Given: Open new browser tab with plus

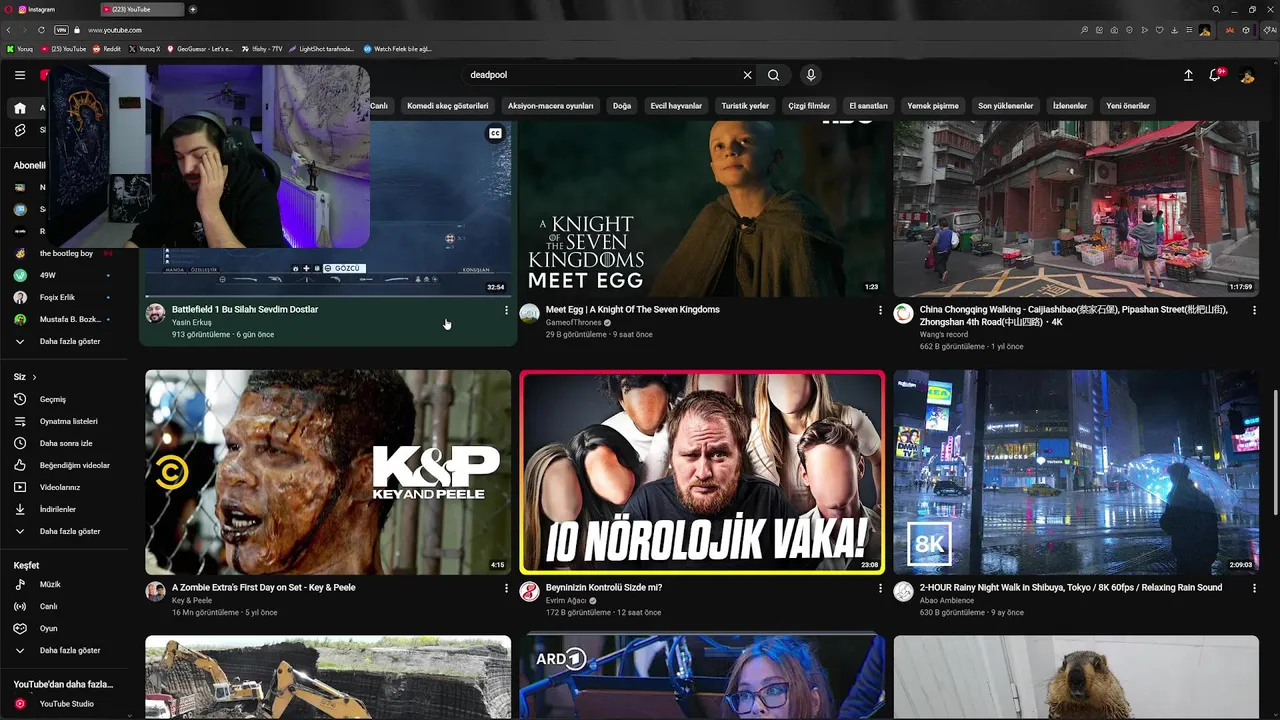Looking at the screenshot, I should coord(193,9).
